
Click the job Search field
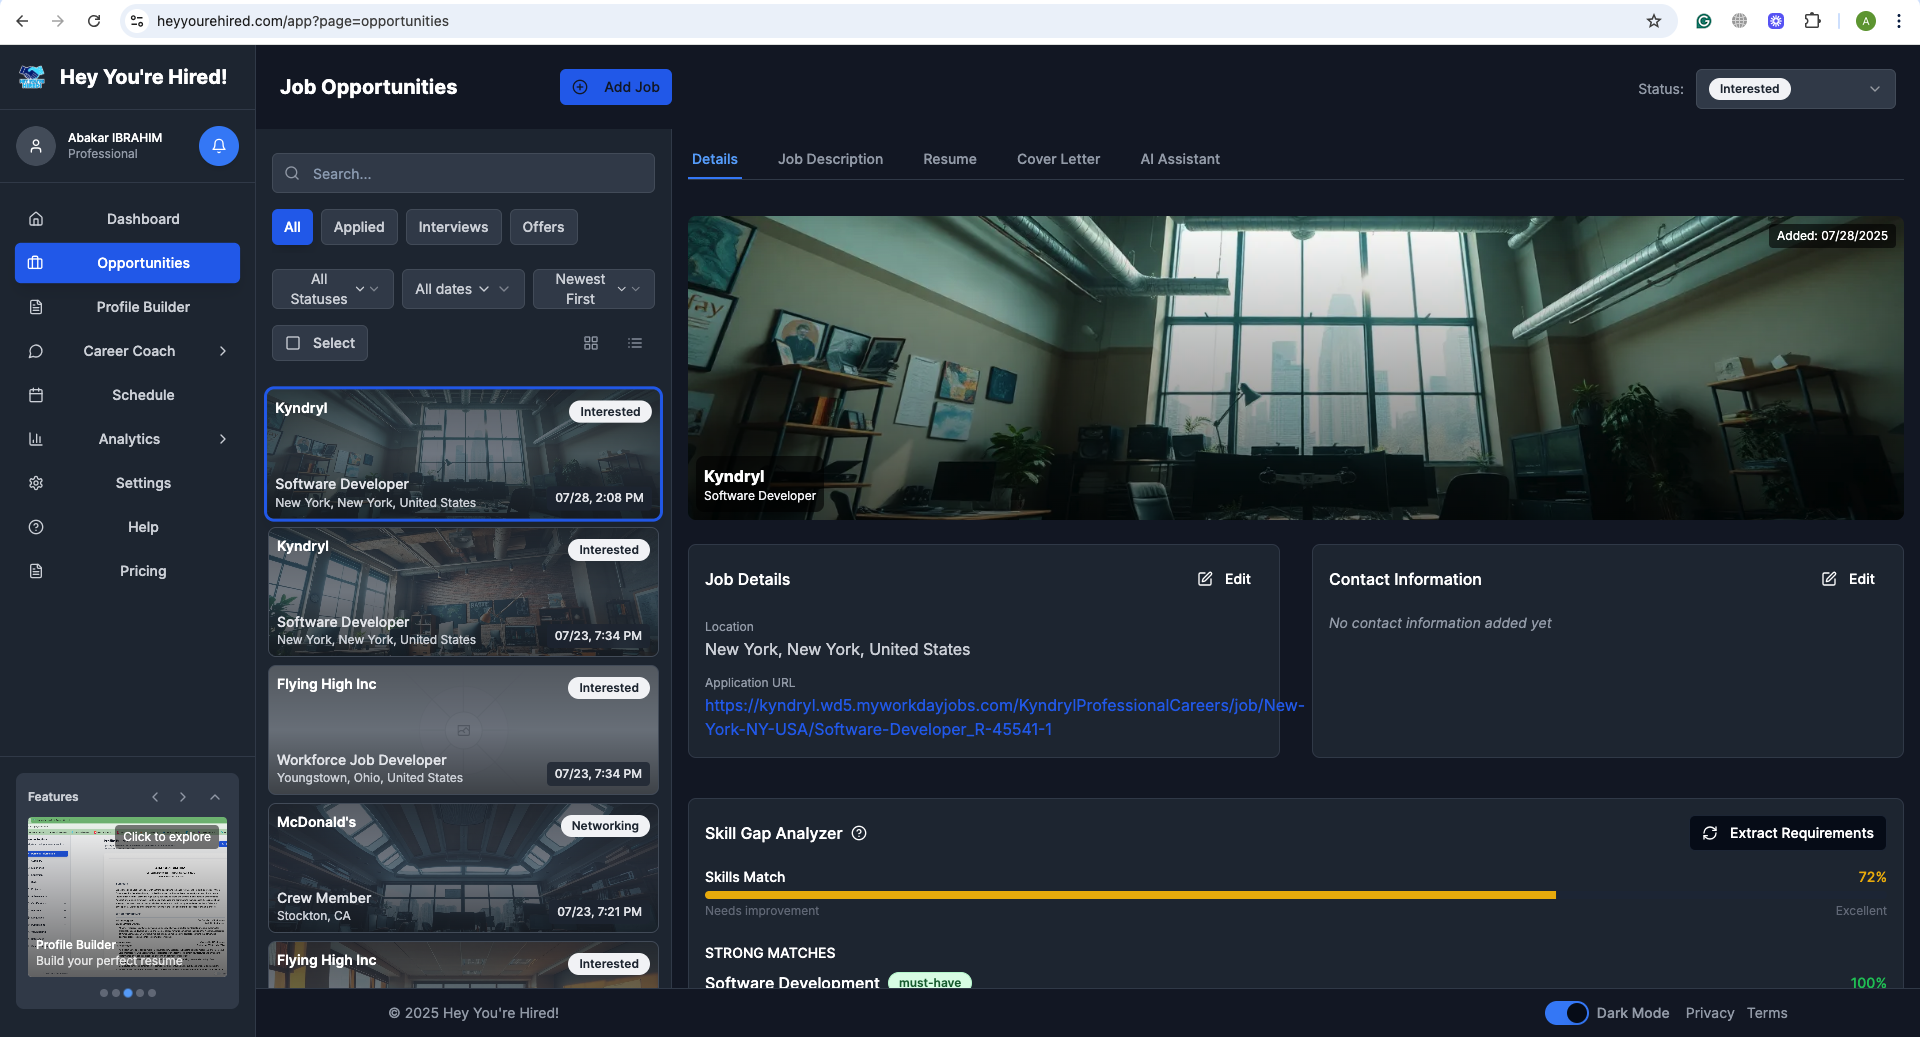pyautogui.click(x=463, y=173)
